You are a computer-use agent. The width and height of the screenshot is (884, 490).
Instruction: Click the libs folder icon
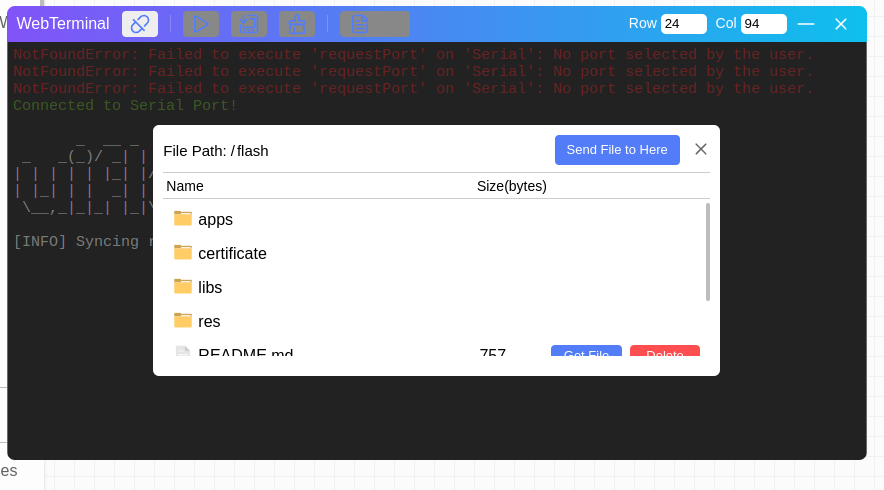(x=183, y=286)
